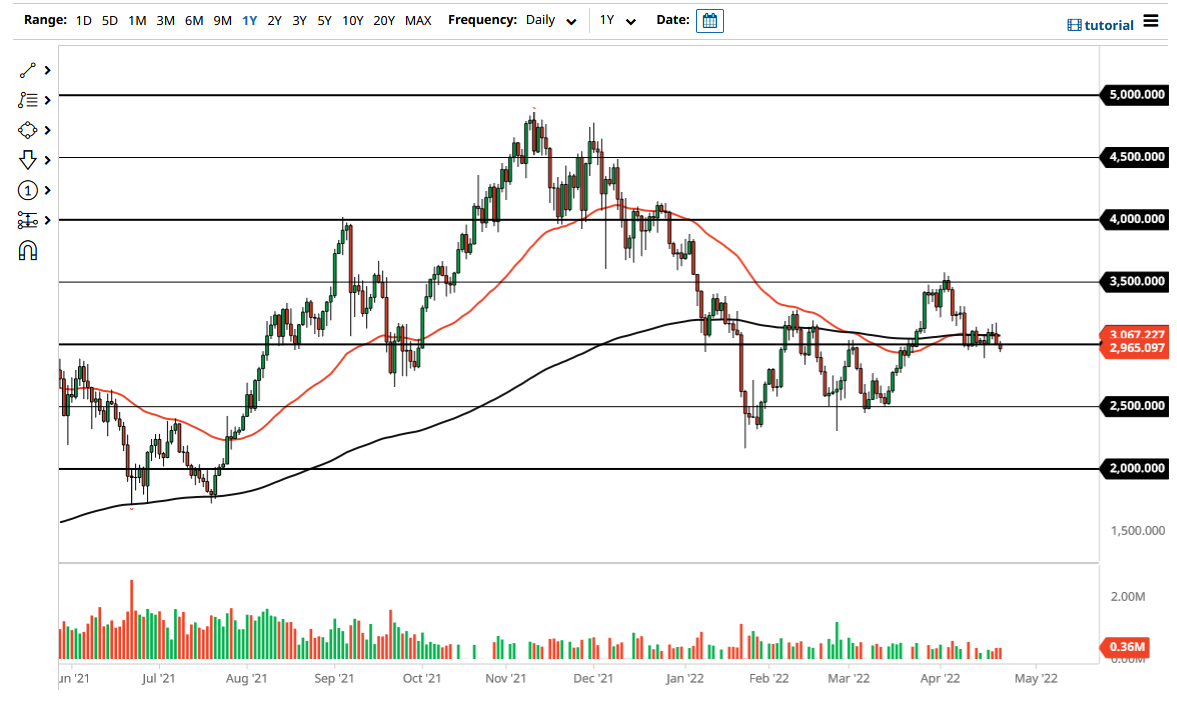This screenshot has height=705, width=1177.
Task: Click the Sep '21 date axis label
Action: coord(334,679)
